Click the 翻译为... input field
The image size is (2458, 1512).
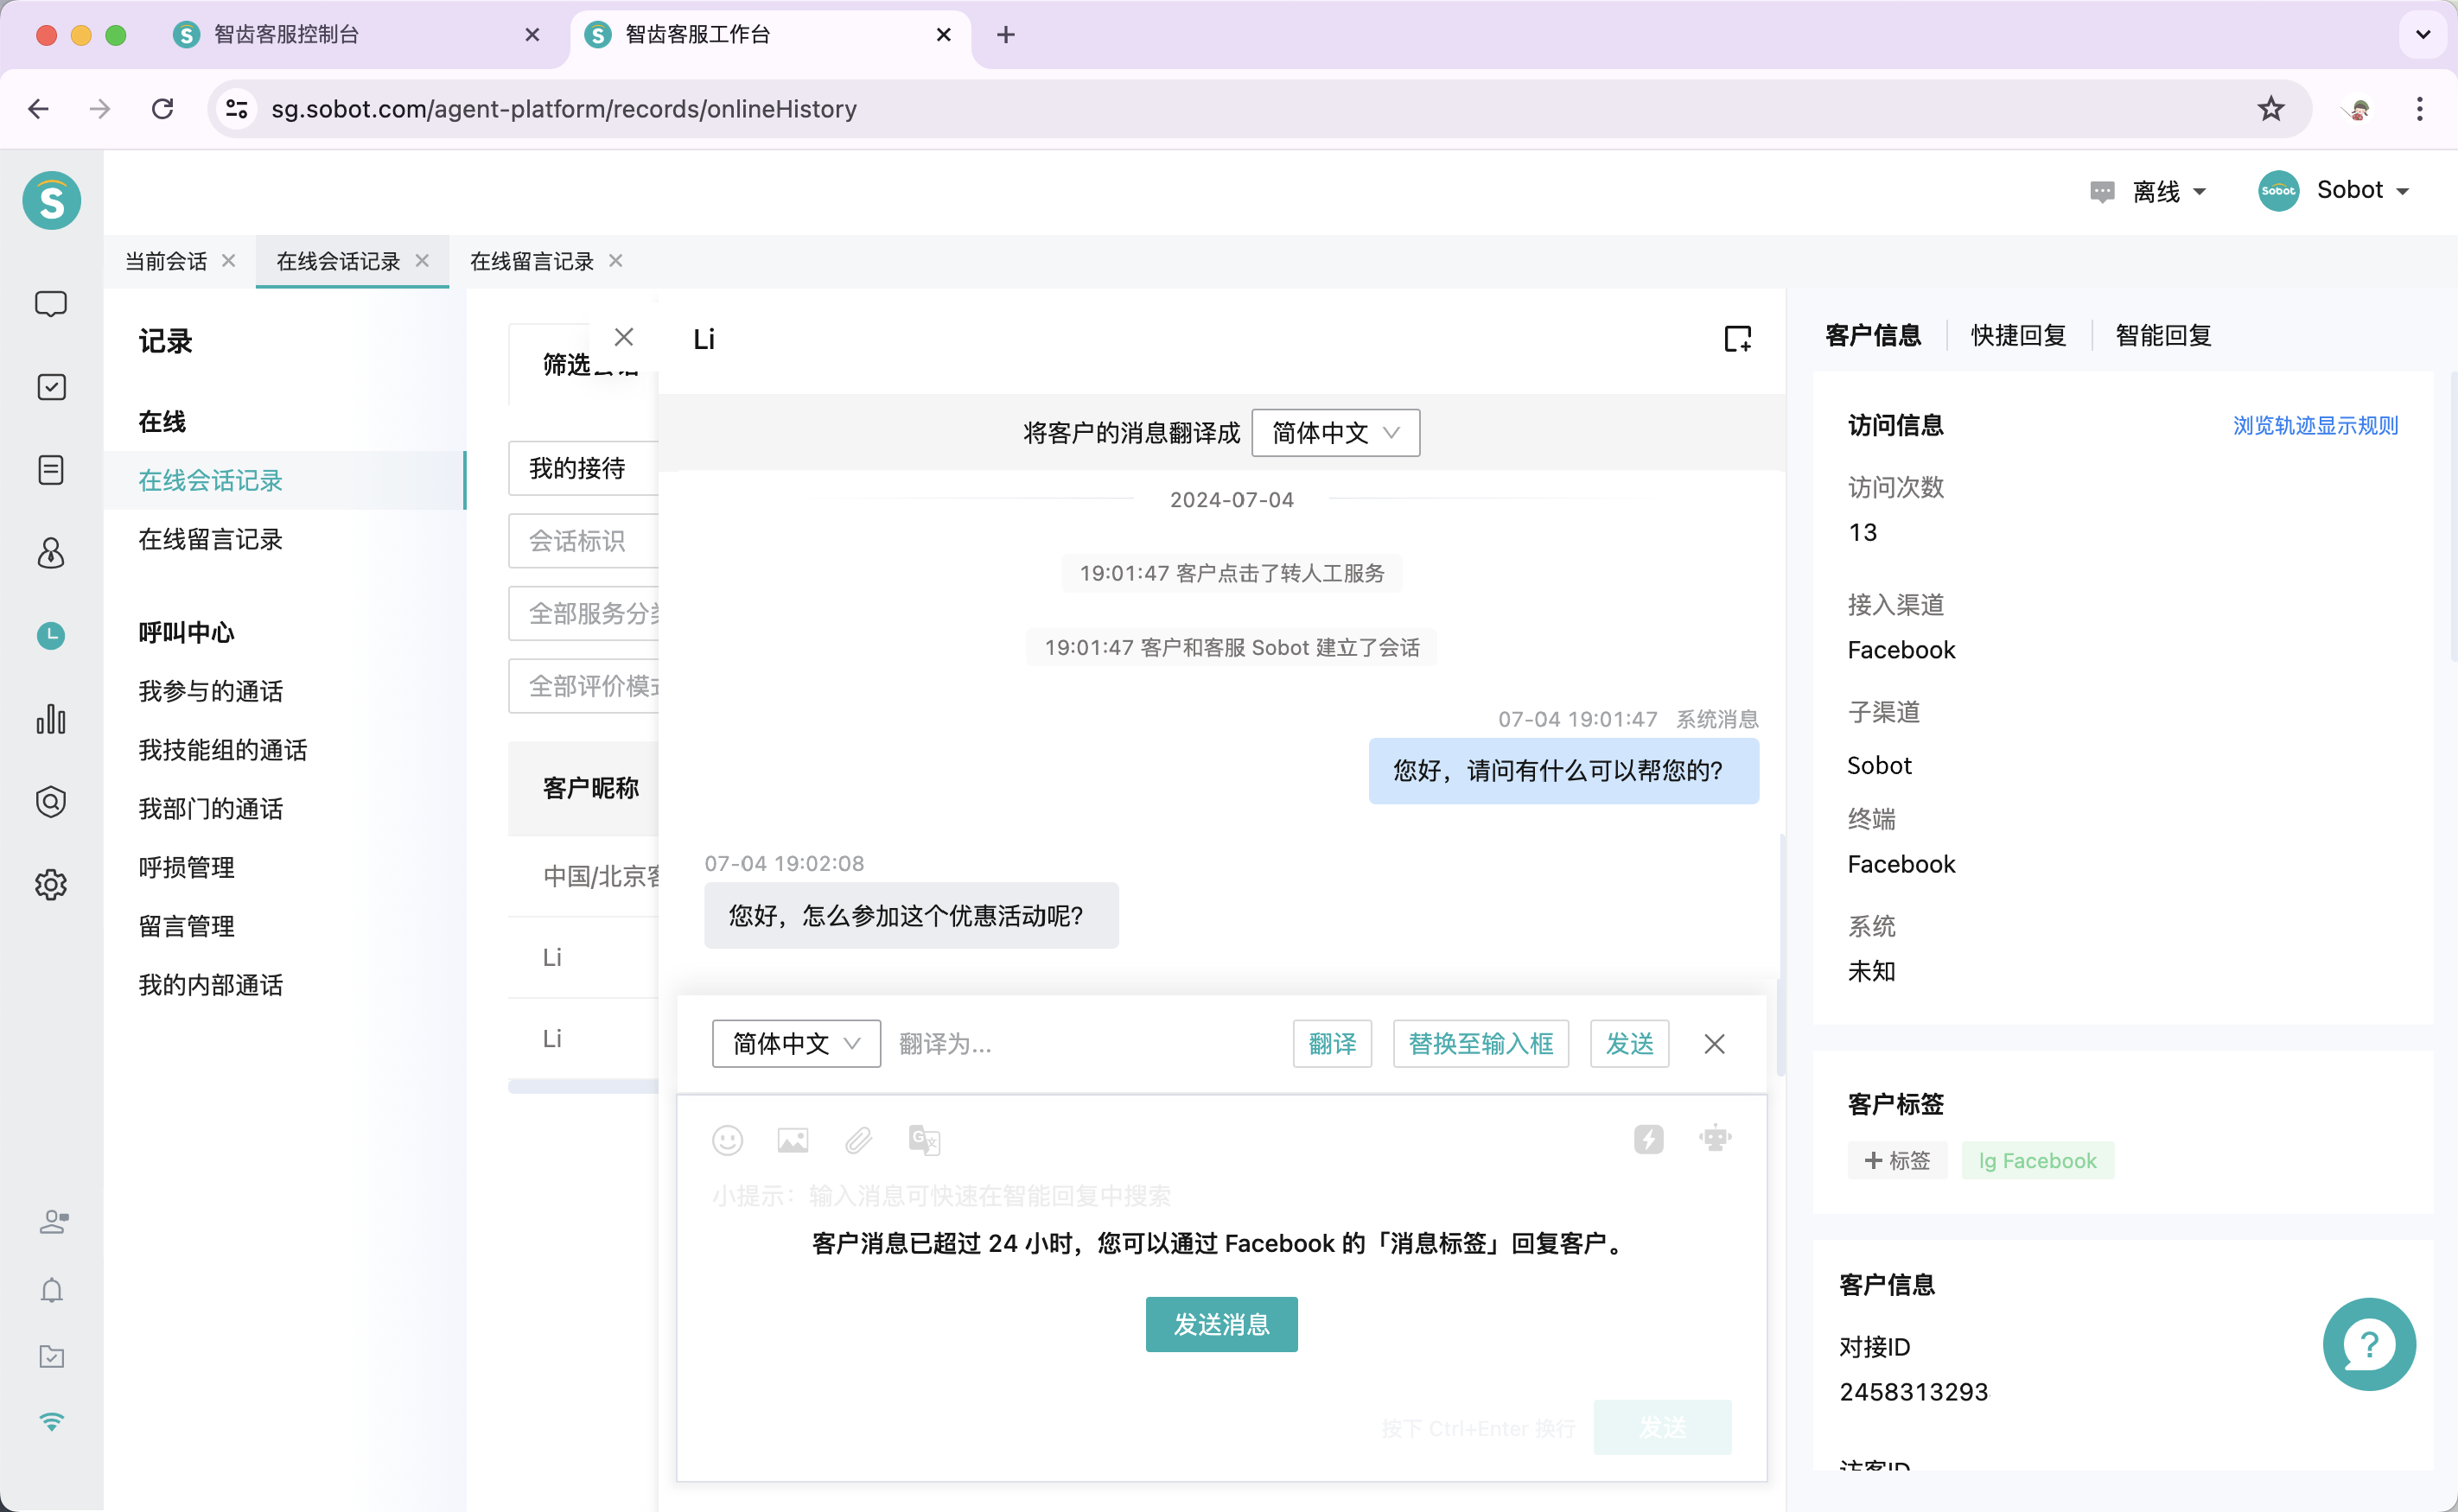(1086, 1044)
